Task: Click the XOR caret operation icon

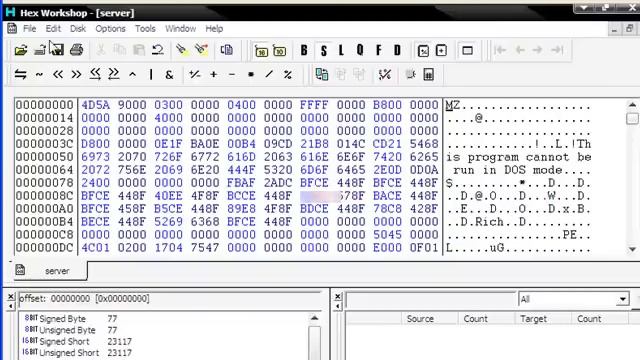Action: coord(132,74)
